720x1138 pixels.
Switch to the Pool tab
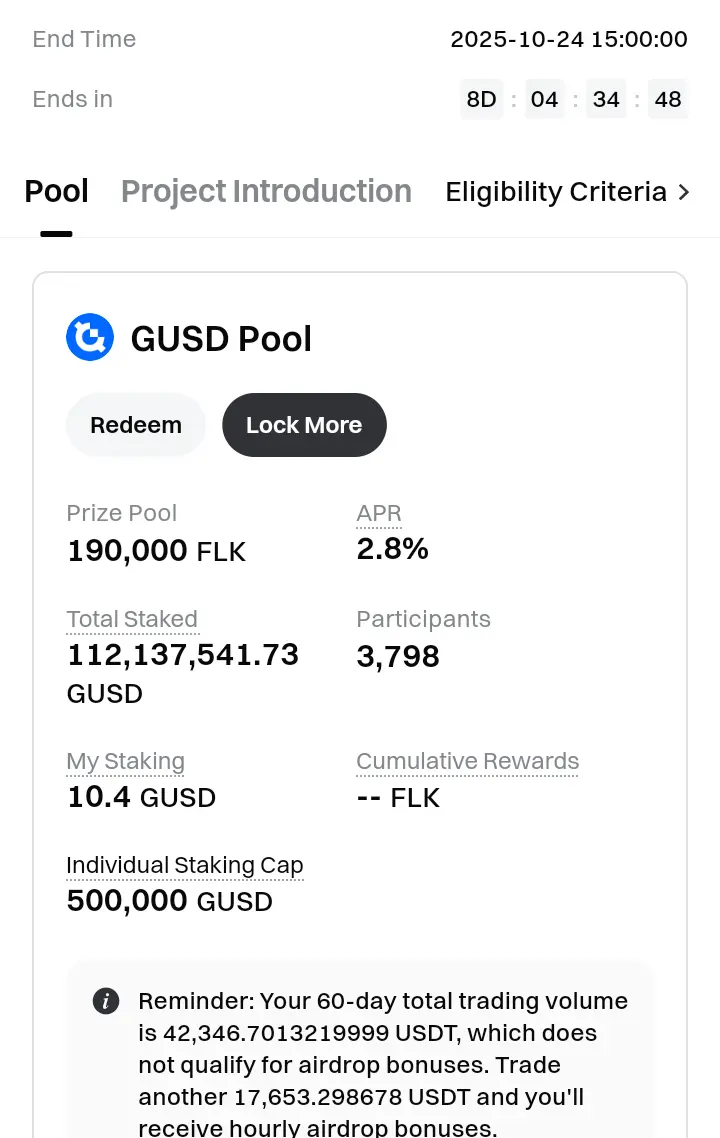click(57, 191)
